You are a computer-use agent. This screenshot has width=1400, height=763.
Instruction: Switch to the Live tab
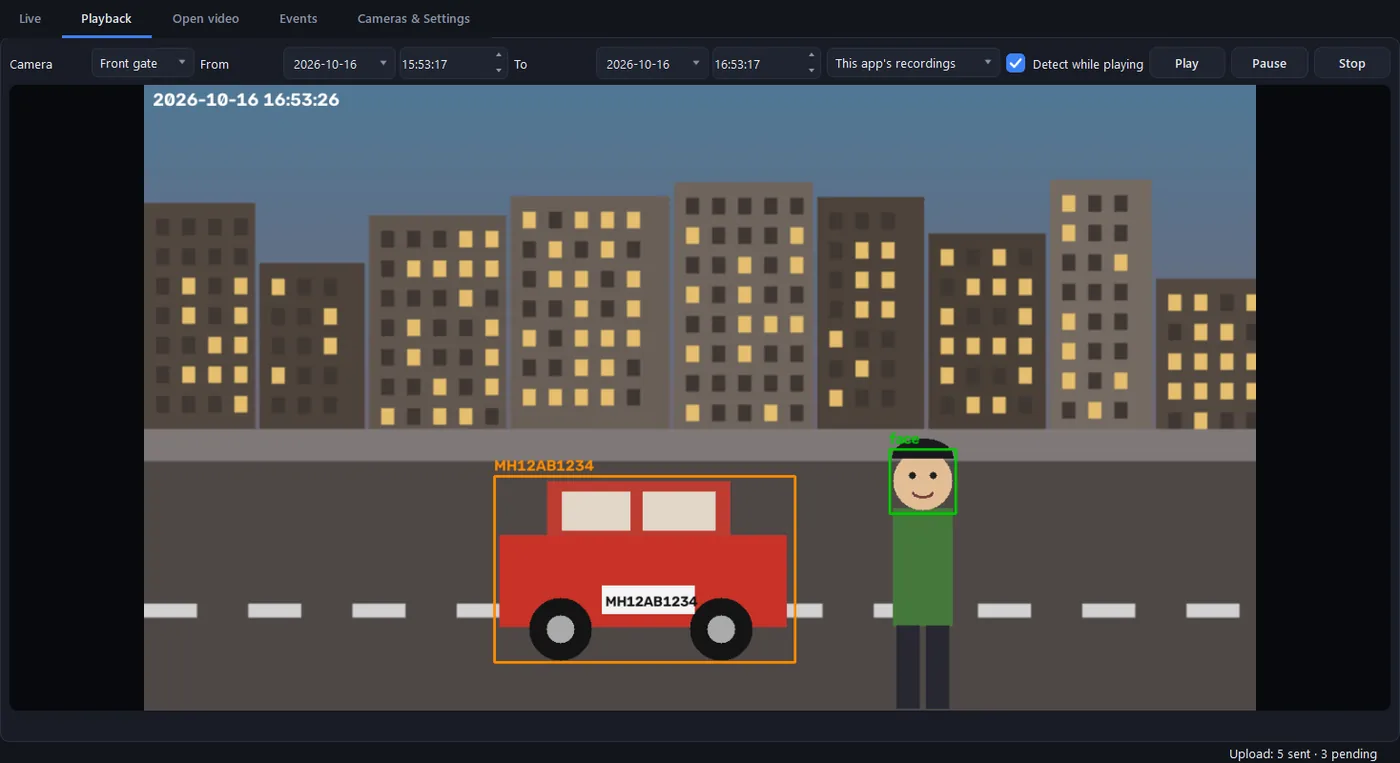(x=30, y=19)
